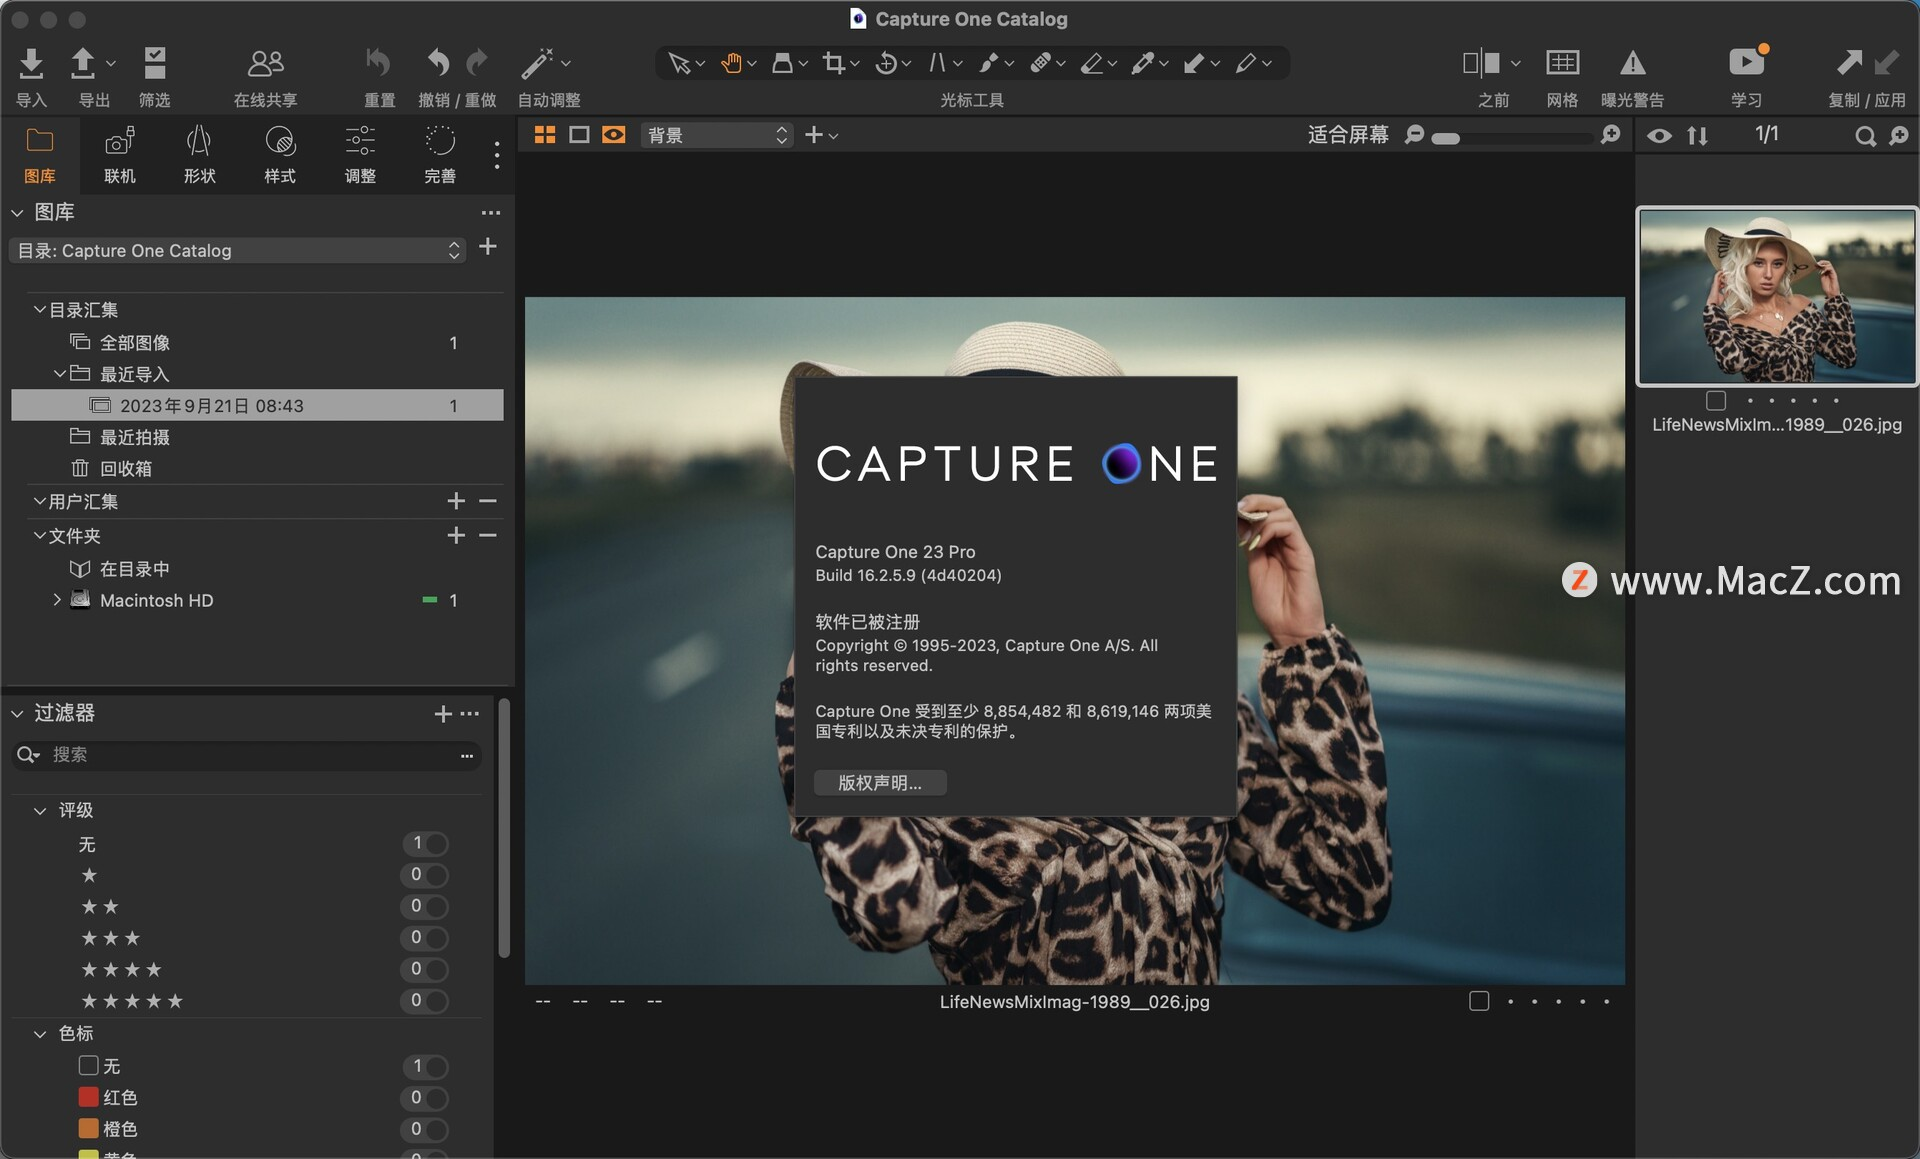Select 2023年9月21日 08:43 import
Screen dimensions: 1920x1159
[257, 405]
